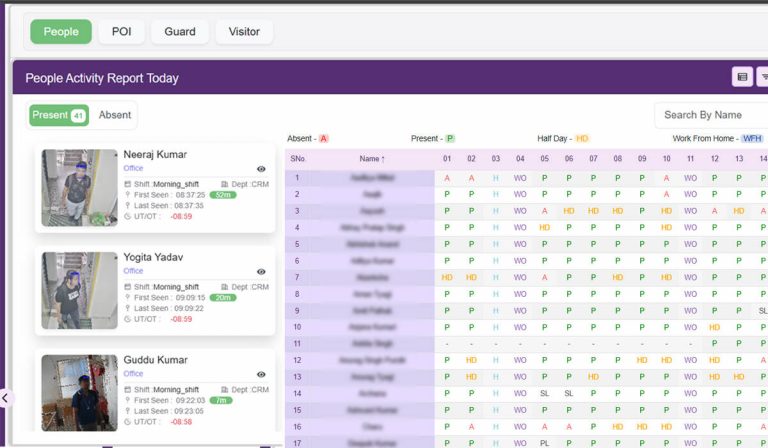Expand the left side panel chevron
Viewport: 768px width, 448px height.
5,398
